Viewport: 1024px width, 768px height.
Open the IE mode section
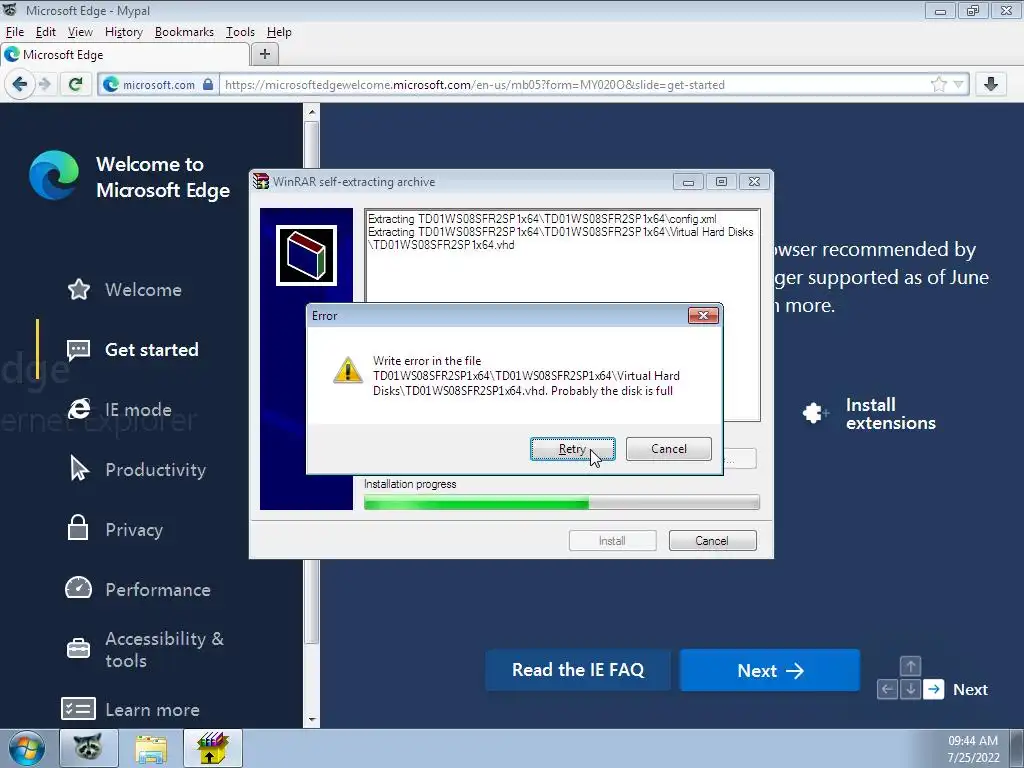coord(138,409)
